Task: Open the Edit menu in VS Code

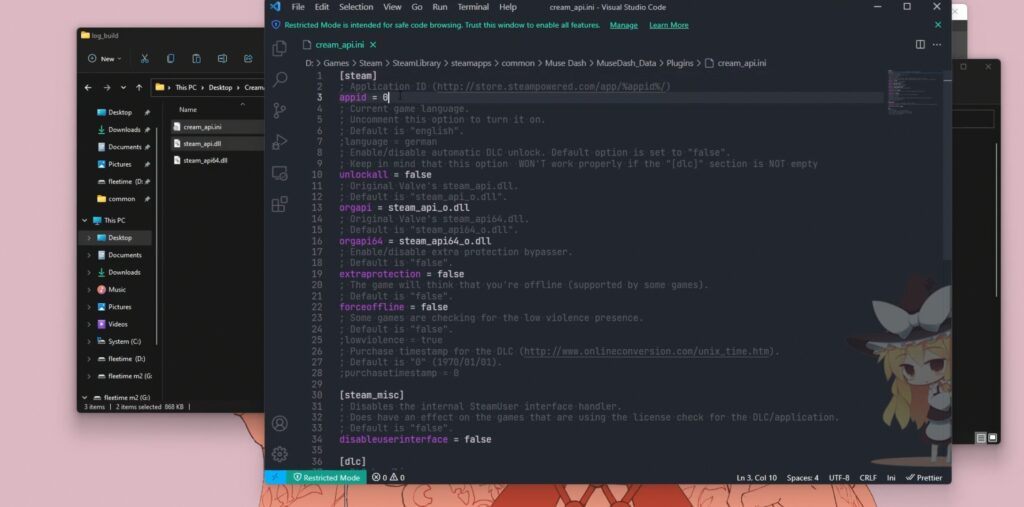Action: pyautogui.click(x=322, y=7)
